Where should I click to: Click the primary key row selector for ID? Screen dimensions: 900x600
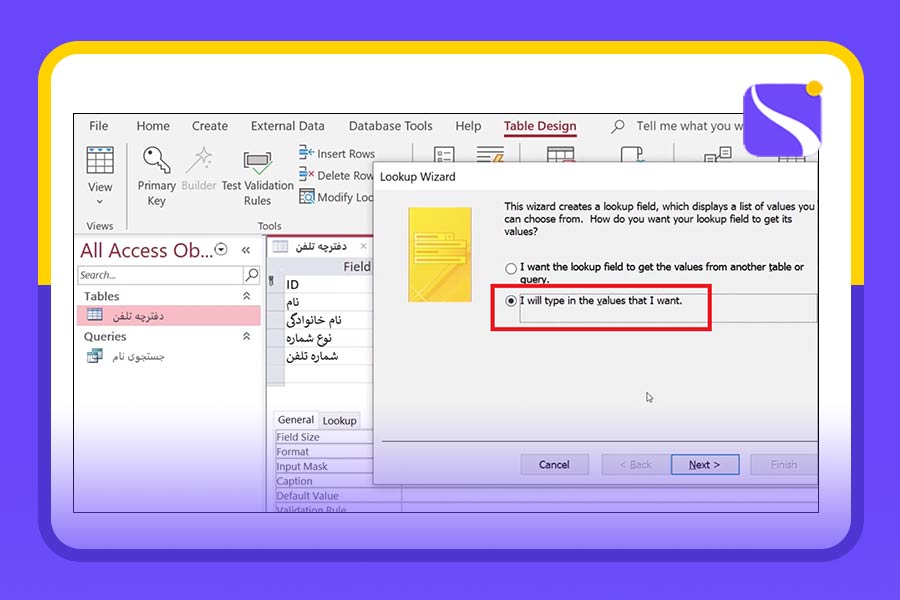[276, 284]
